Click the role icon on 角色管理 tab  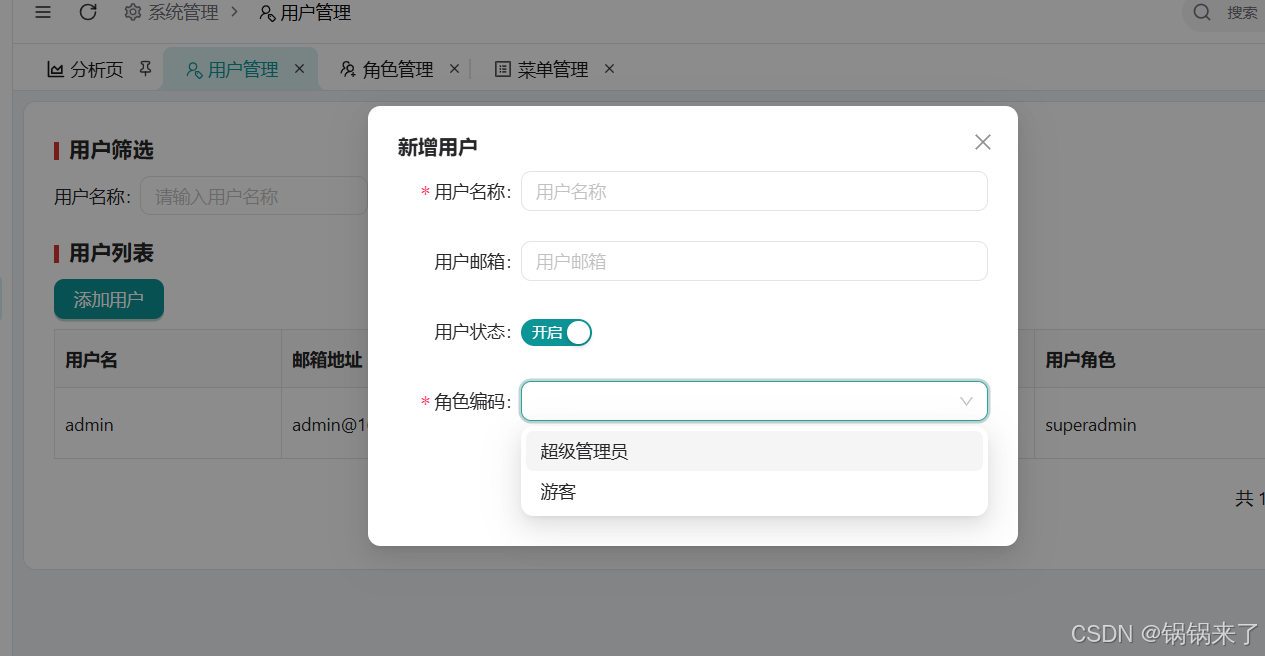[x=347, y=69]
